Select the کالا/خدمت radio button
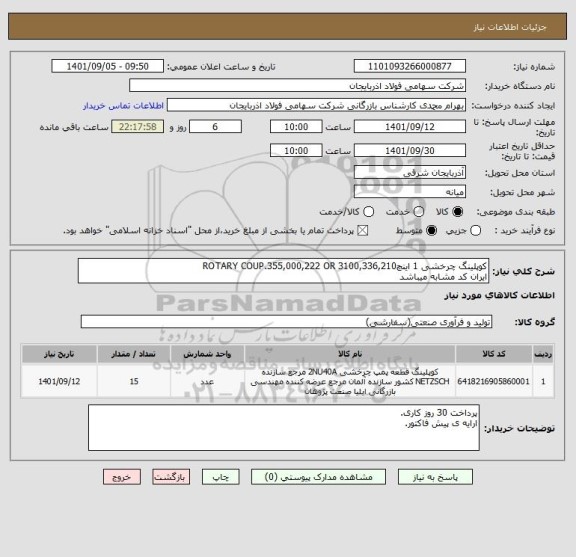This screenshot has height=557, width=576. (368, 212)
